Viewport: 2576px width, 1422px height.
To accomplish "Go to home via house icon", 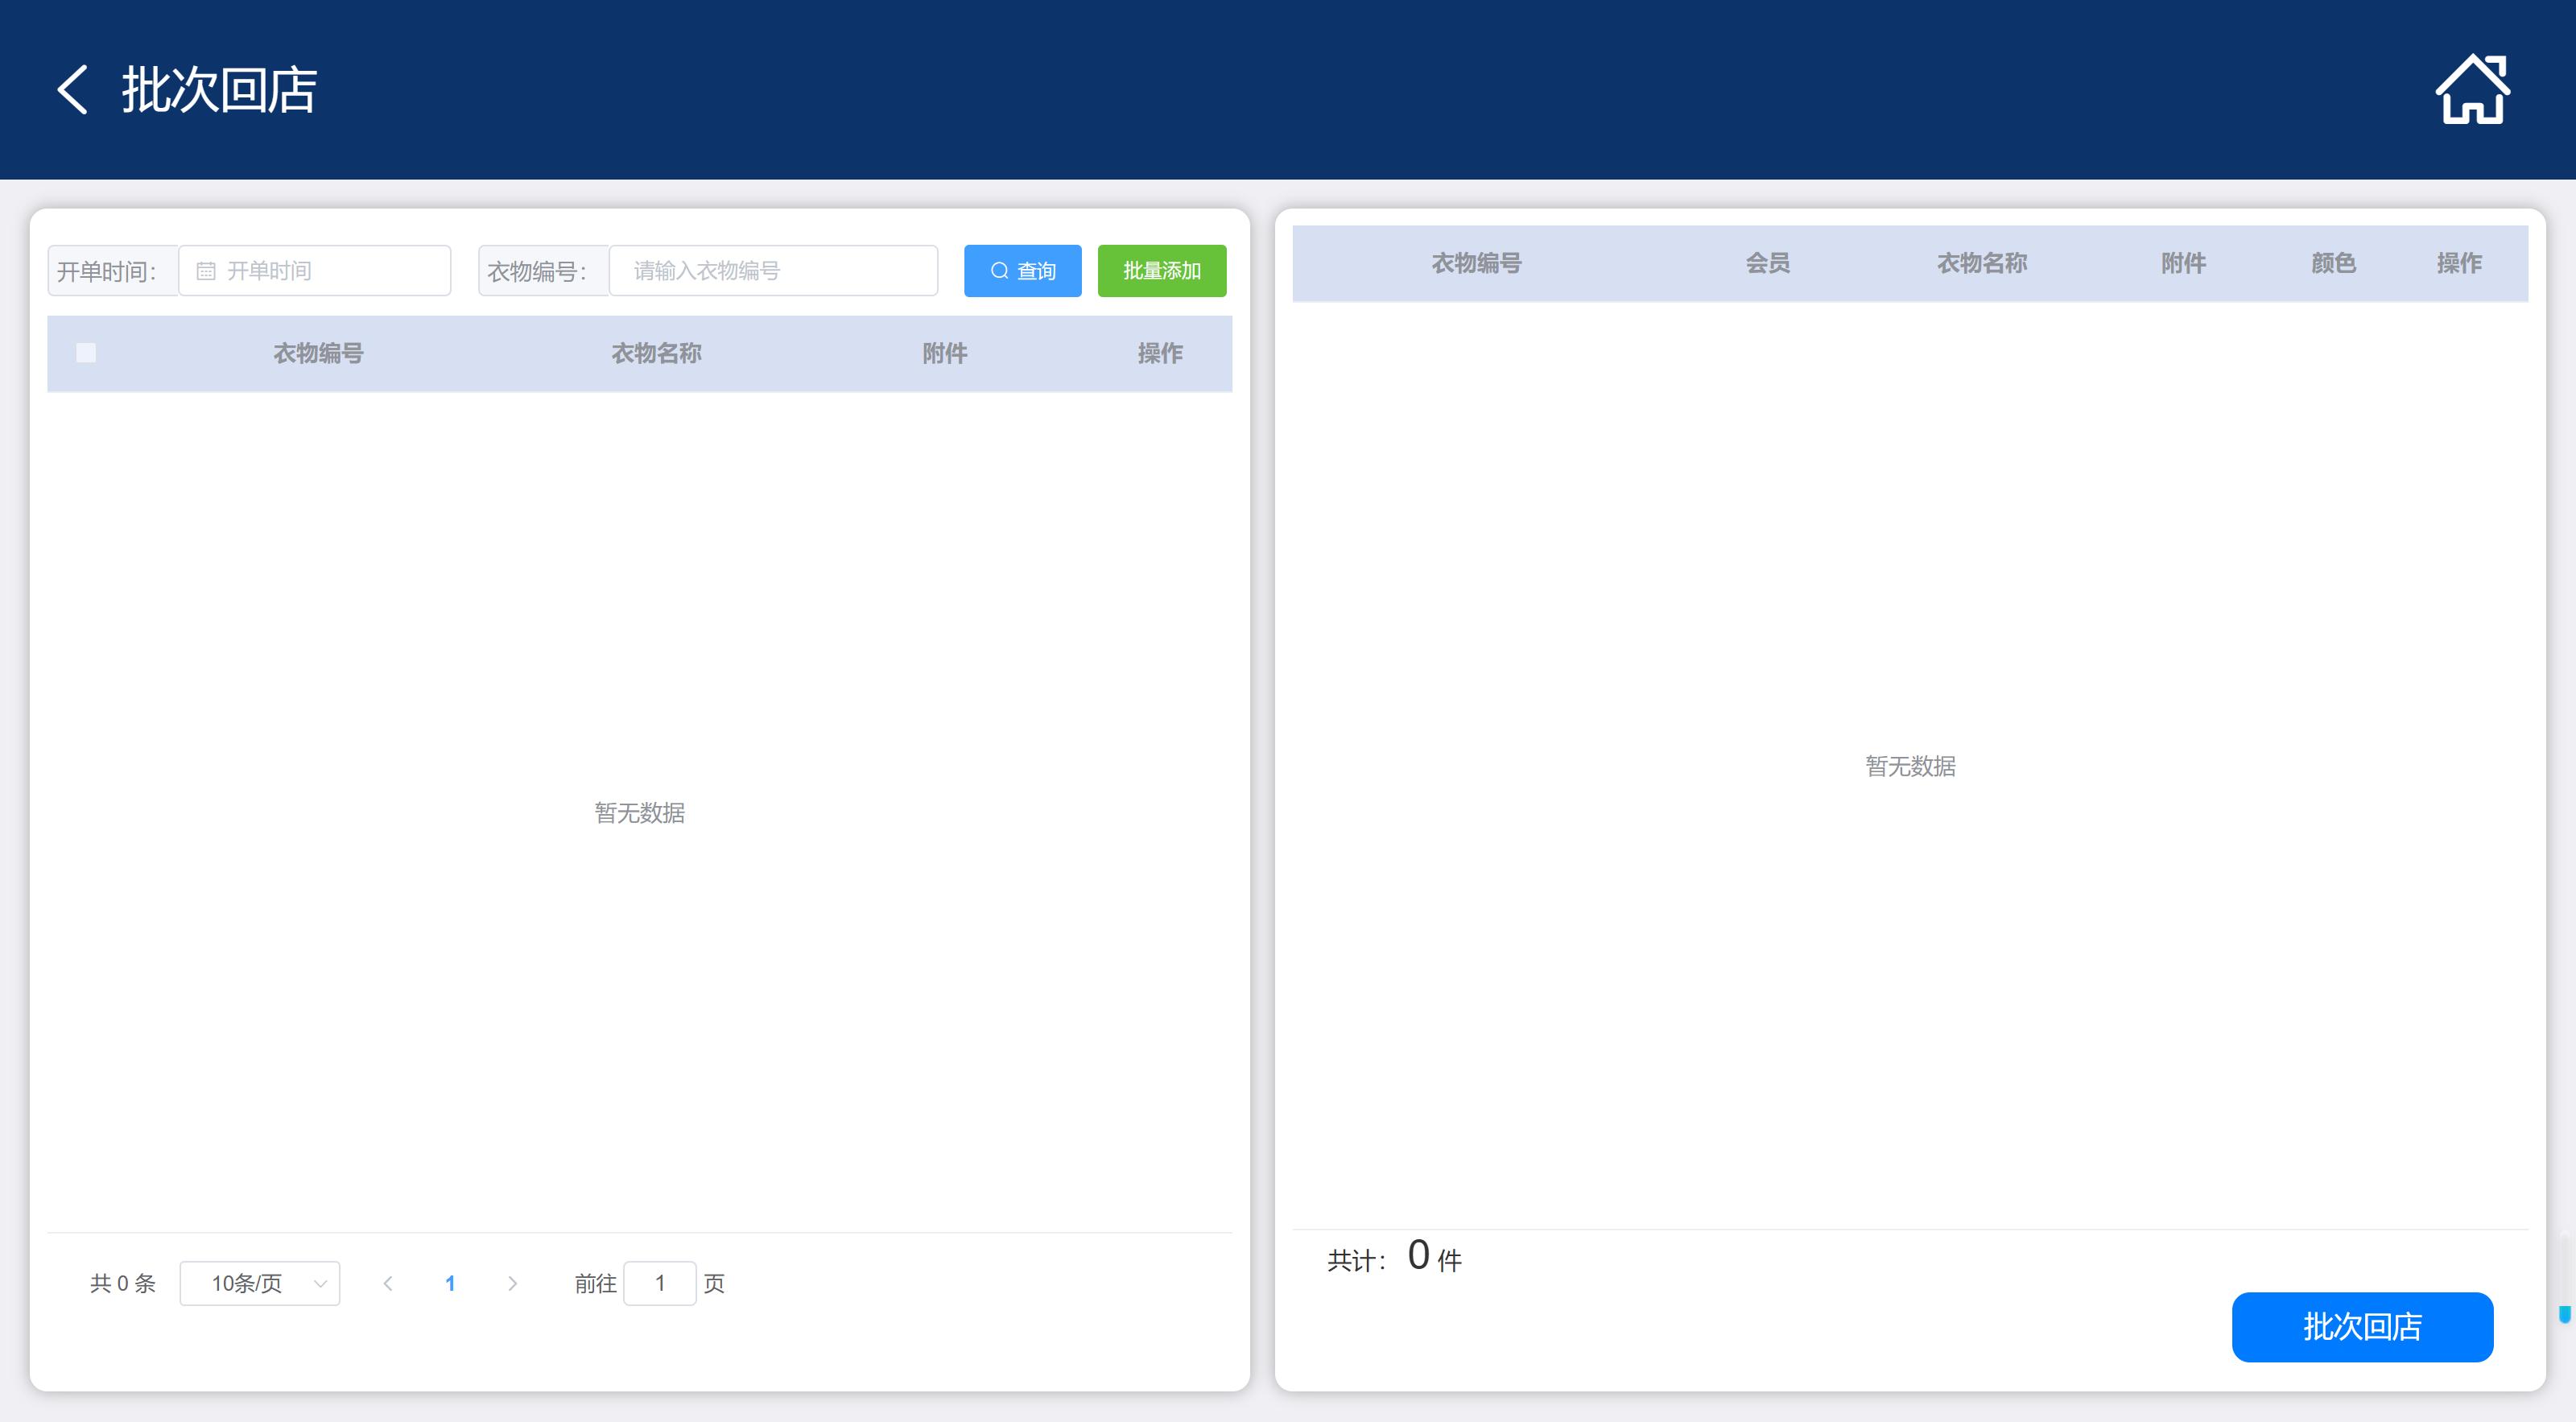I will pos(2471,90).
